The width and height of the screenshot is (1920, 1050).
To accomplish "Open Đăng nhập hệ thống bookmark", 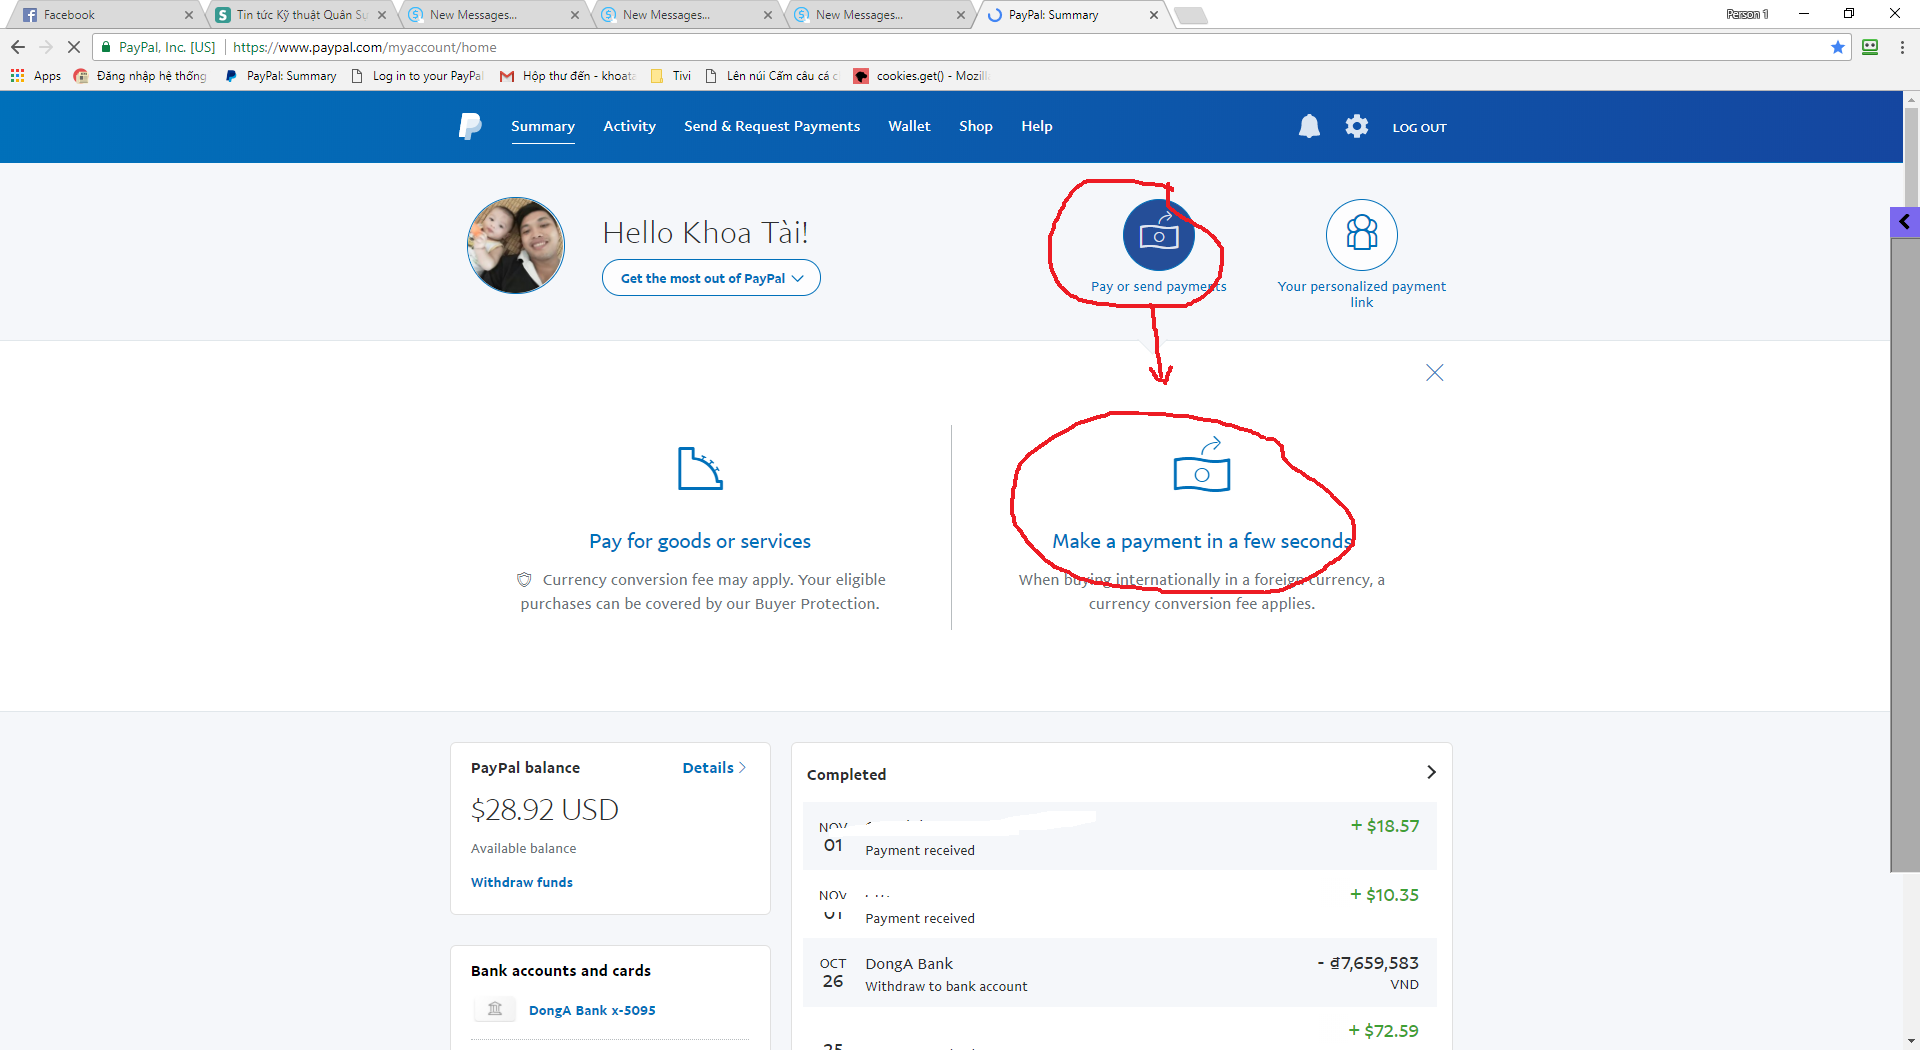I will point(140,76).
